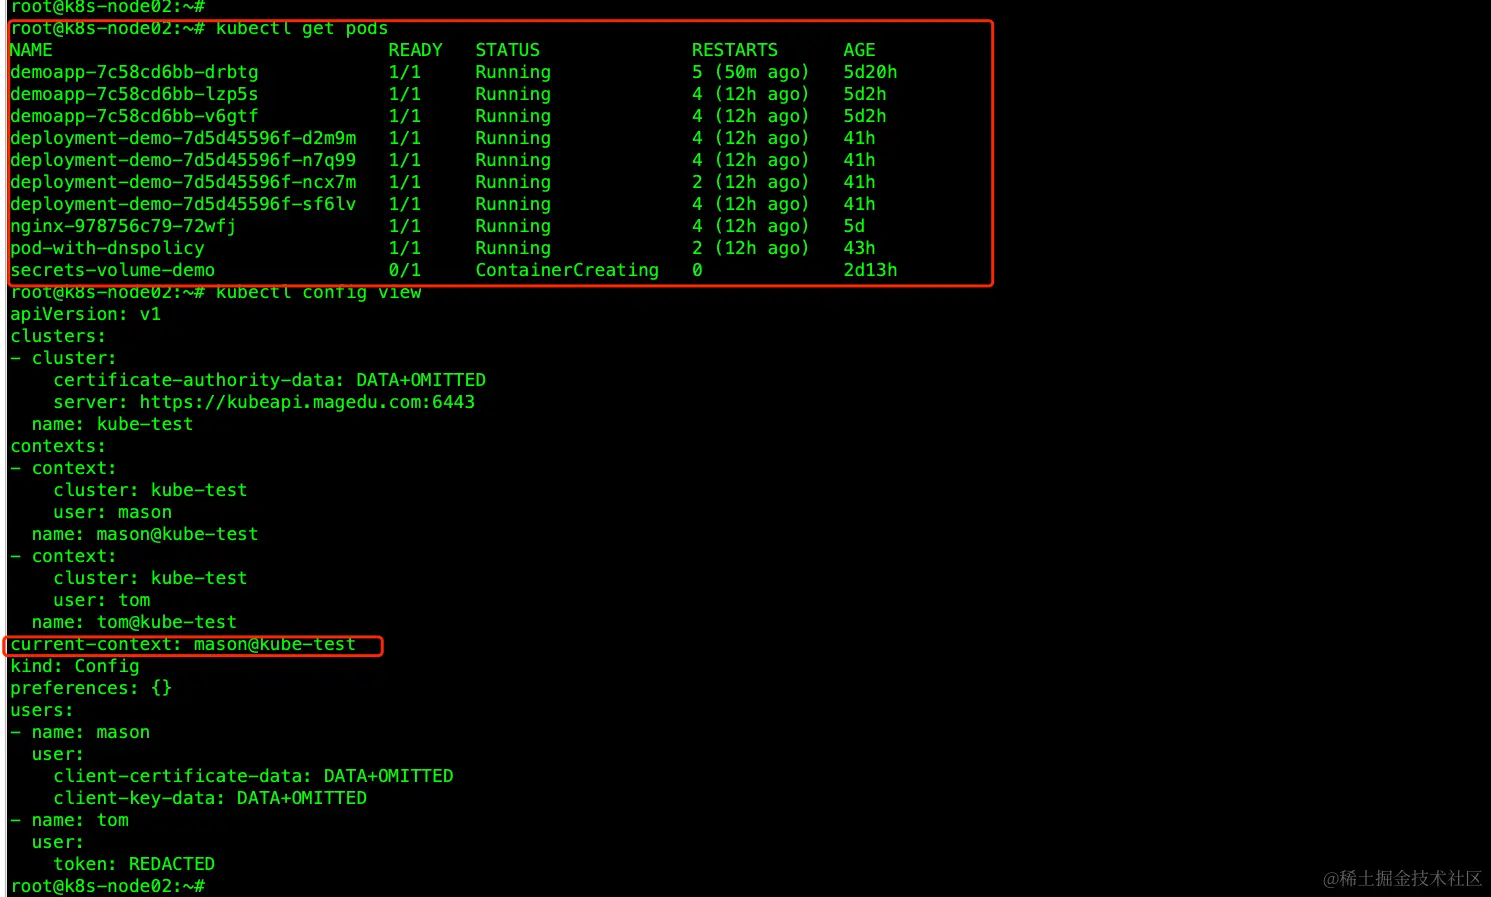Click the 'contexts:' line
The image size is (1491, 897).
coord(58,446)
